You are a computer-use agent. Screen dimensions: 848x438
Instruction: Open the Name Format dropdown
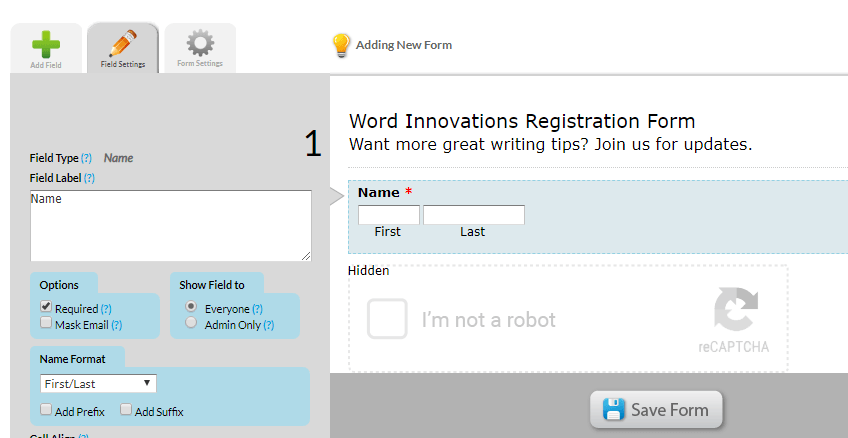(98, 383)
